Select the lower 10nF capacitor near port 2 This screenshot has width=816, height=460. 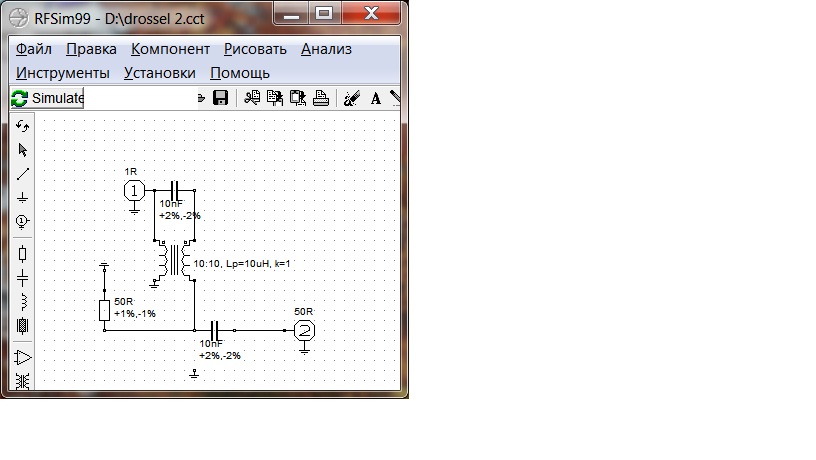[x=214, y=330]
